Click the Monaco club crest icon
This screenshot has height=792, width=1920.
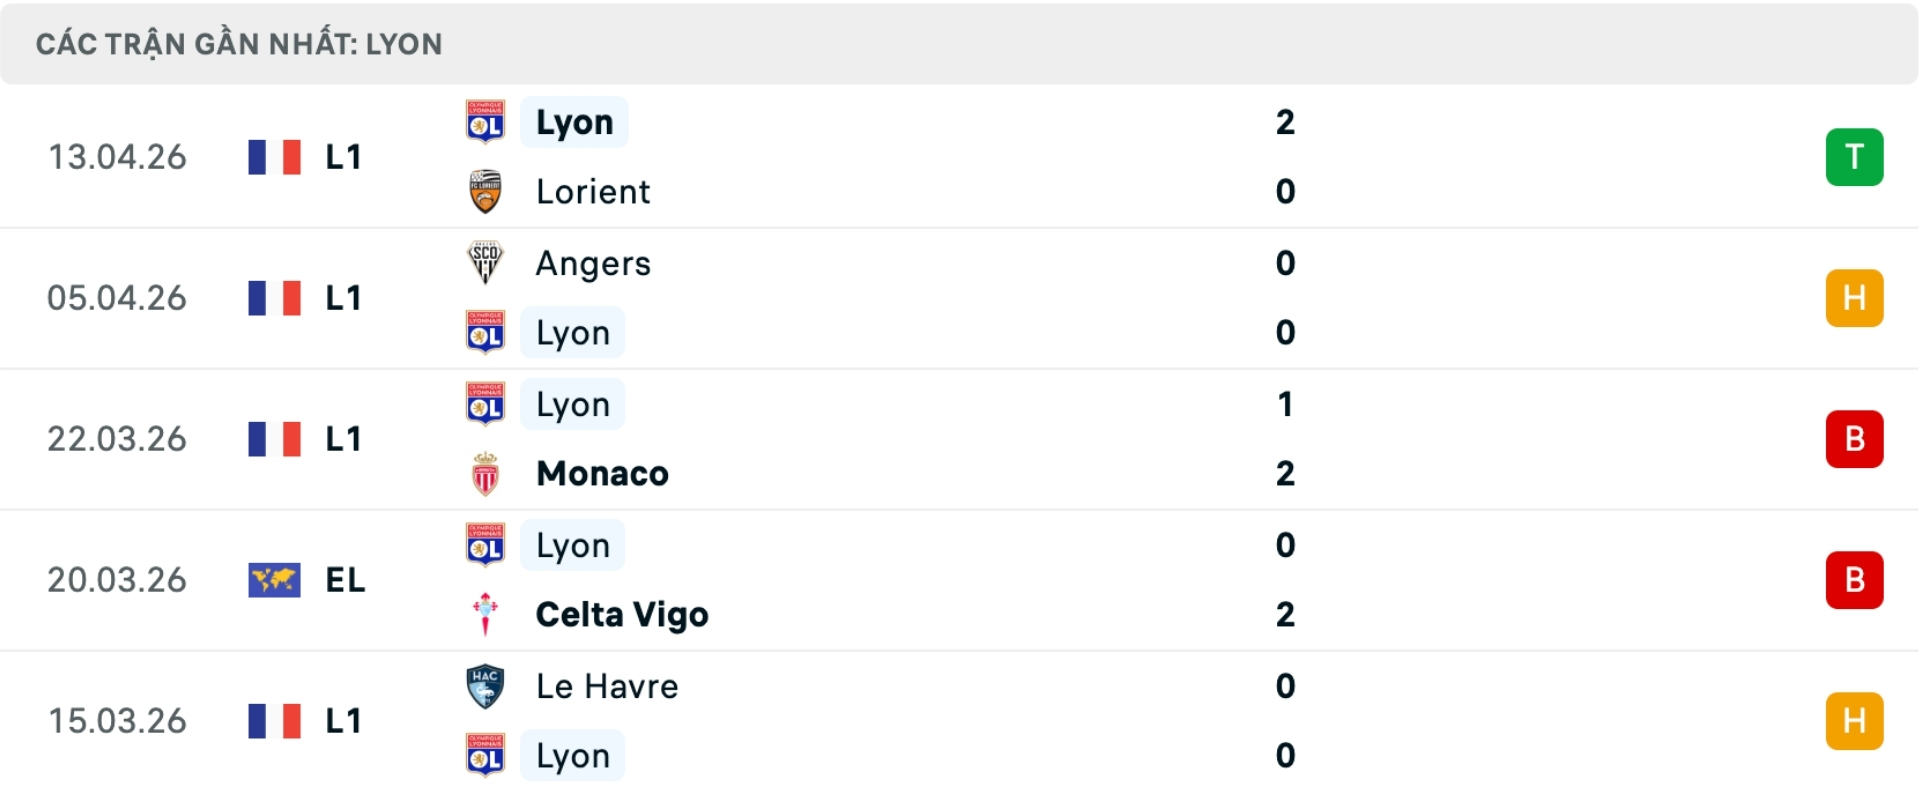485,474
